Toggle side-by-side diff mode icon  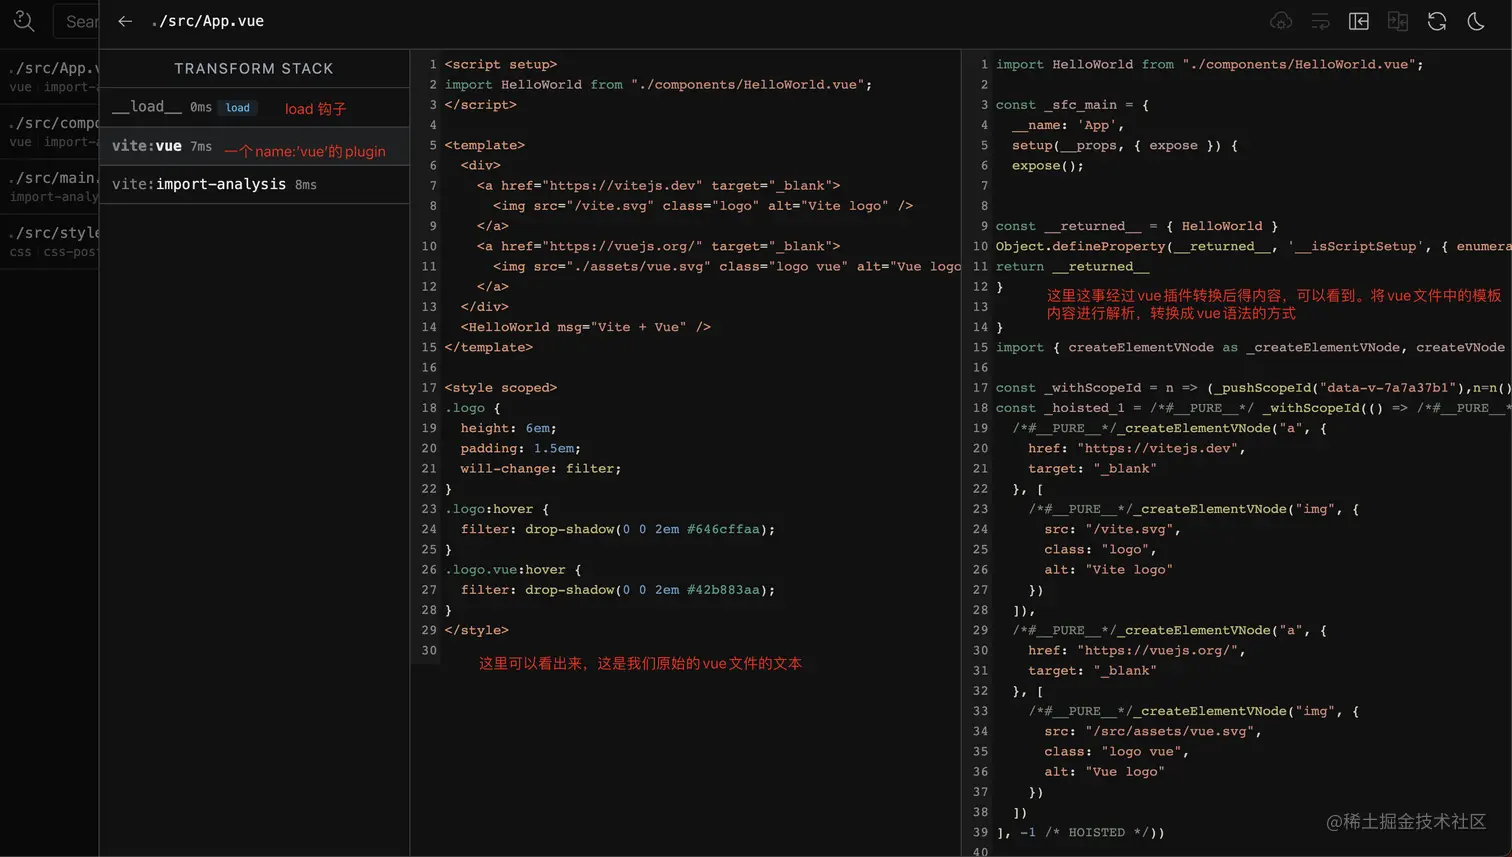pos(1398,21)
